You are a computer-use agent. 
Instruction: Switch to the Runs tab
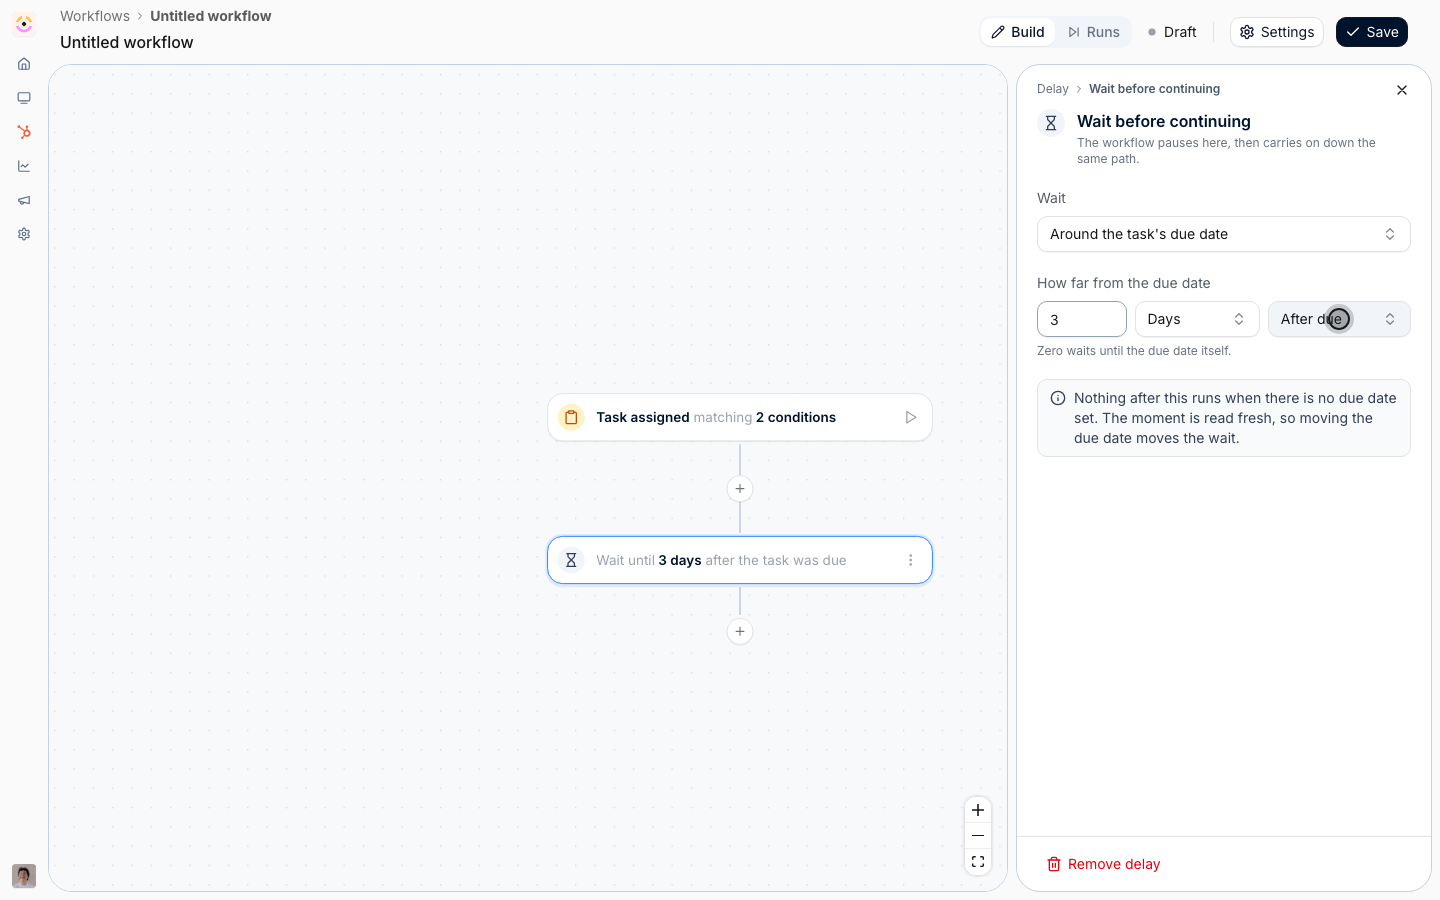point(1093,32)
